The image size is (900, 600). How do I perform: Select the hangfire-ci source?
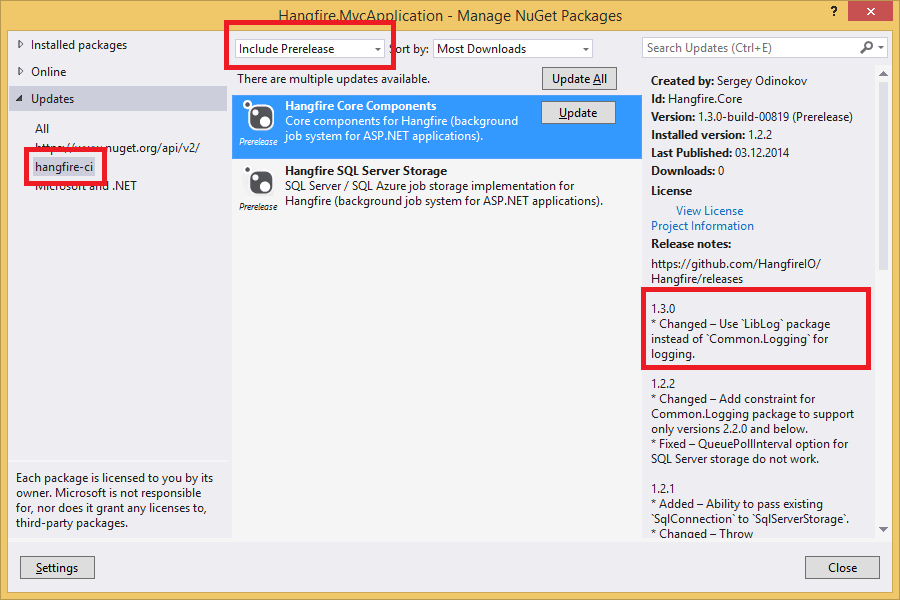64,167
